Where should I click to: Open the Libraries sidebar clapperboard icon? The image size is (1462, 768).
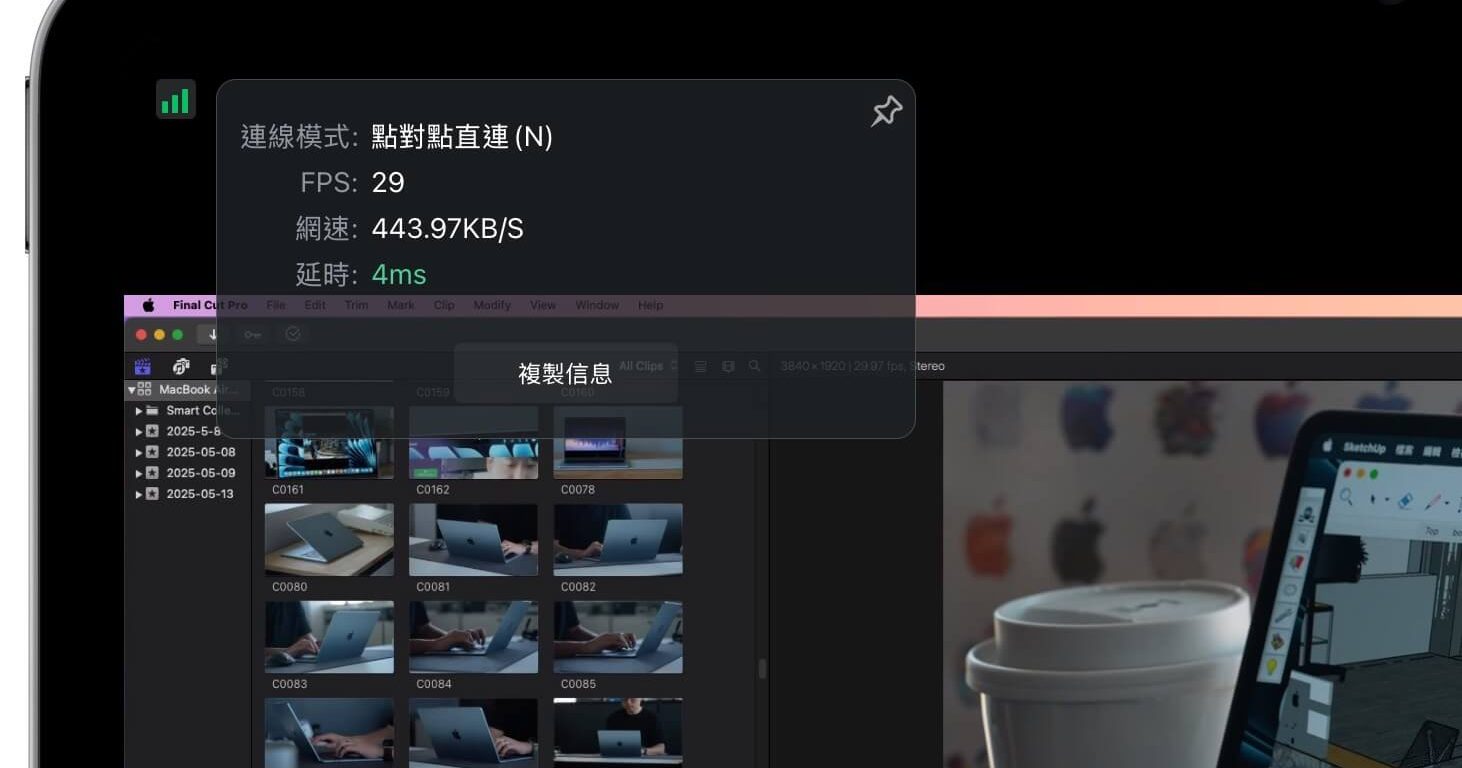tap(142, 367)
